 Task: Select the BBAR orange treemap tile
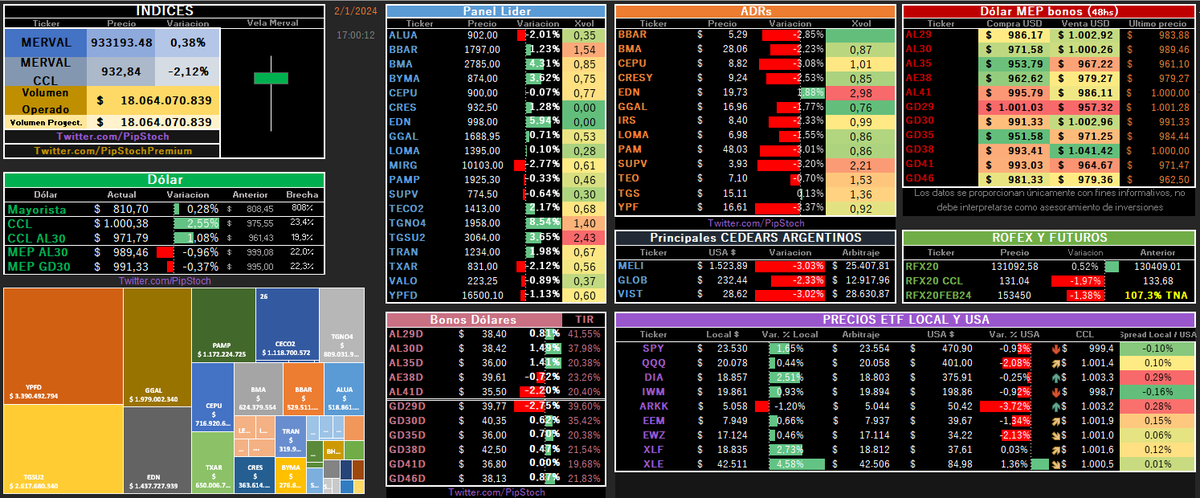301,390
